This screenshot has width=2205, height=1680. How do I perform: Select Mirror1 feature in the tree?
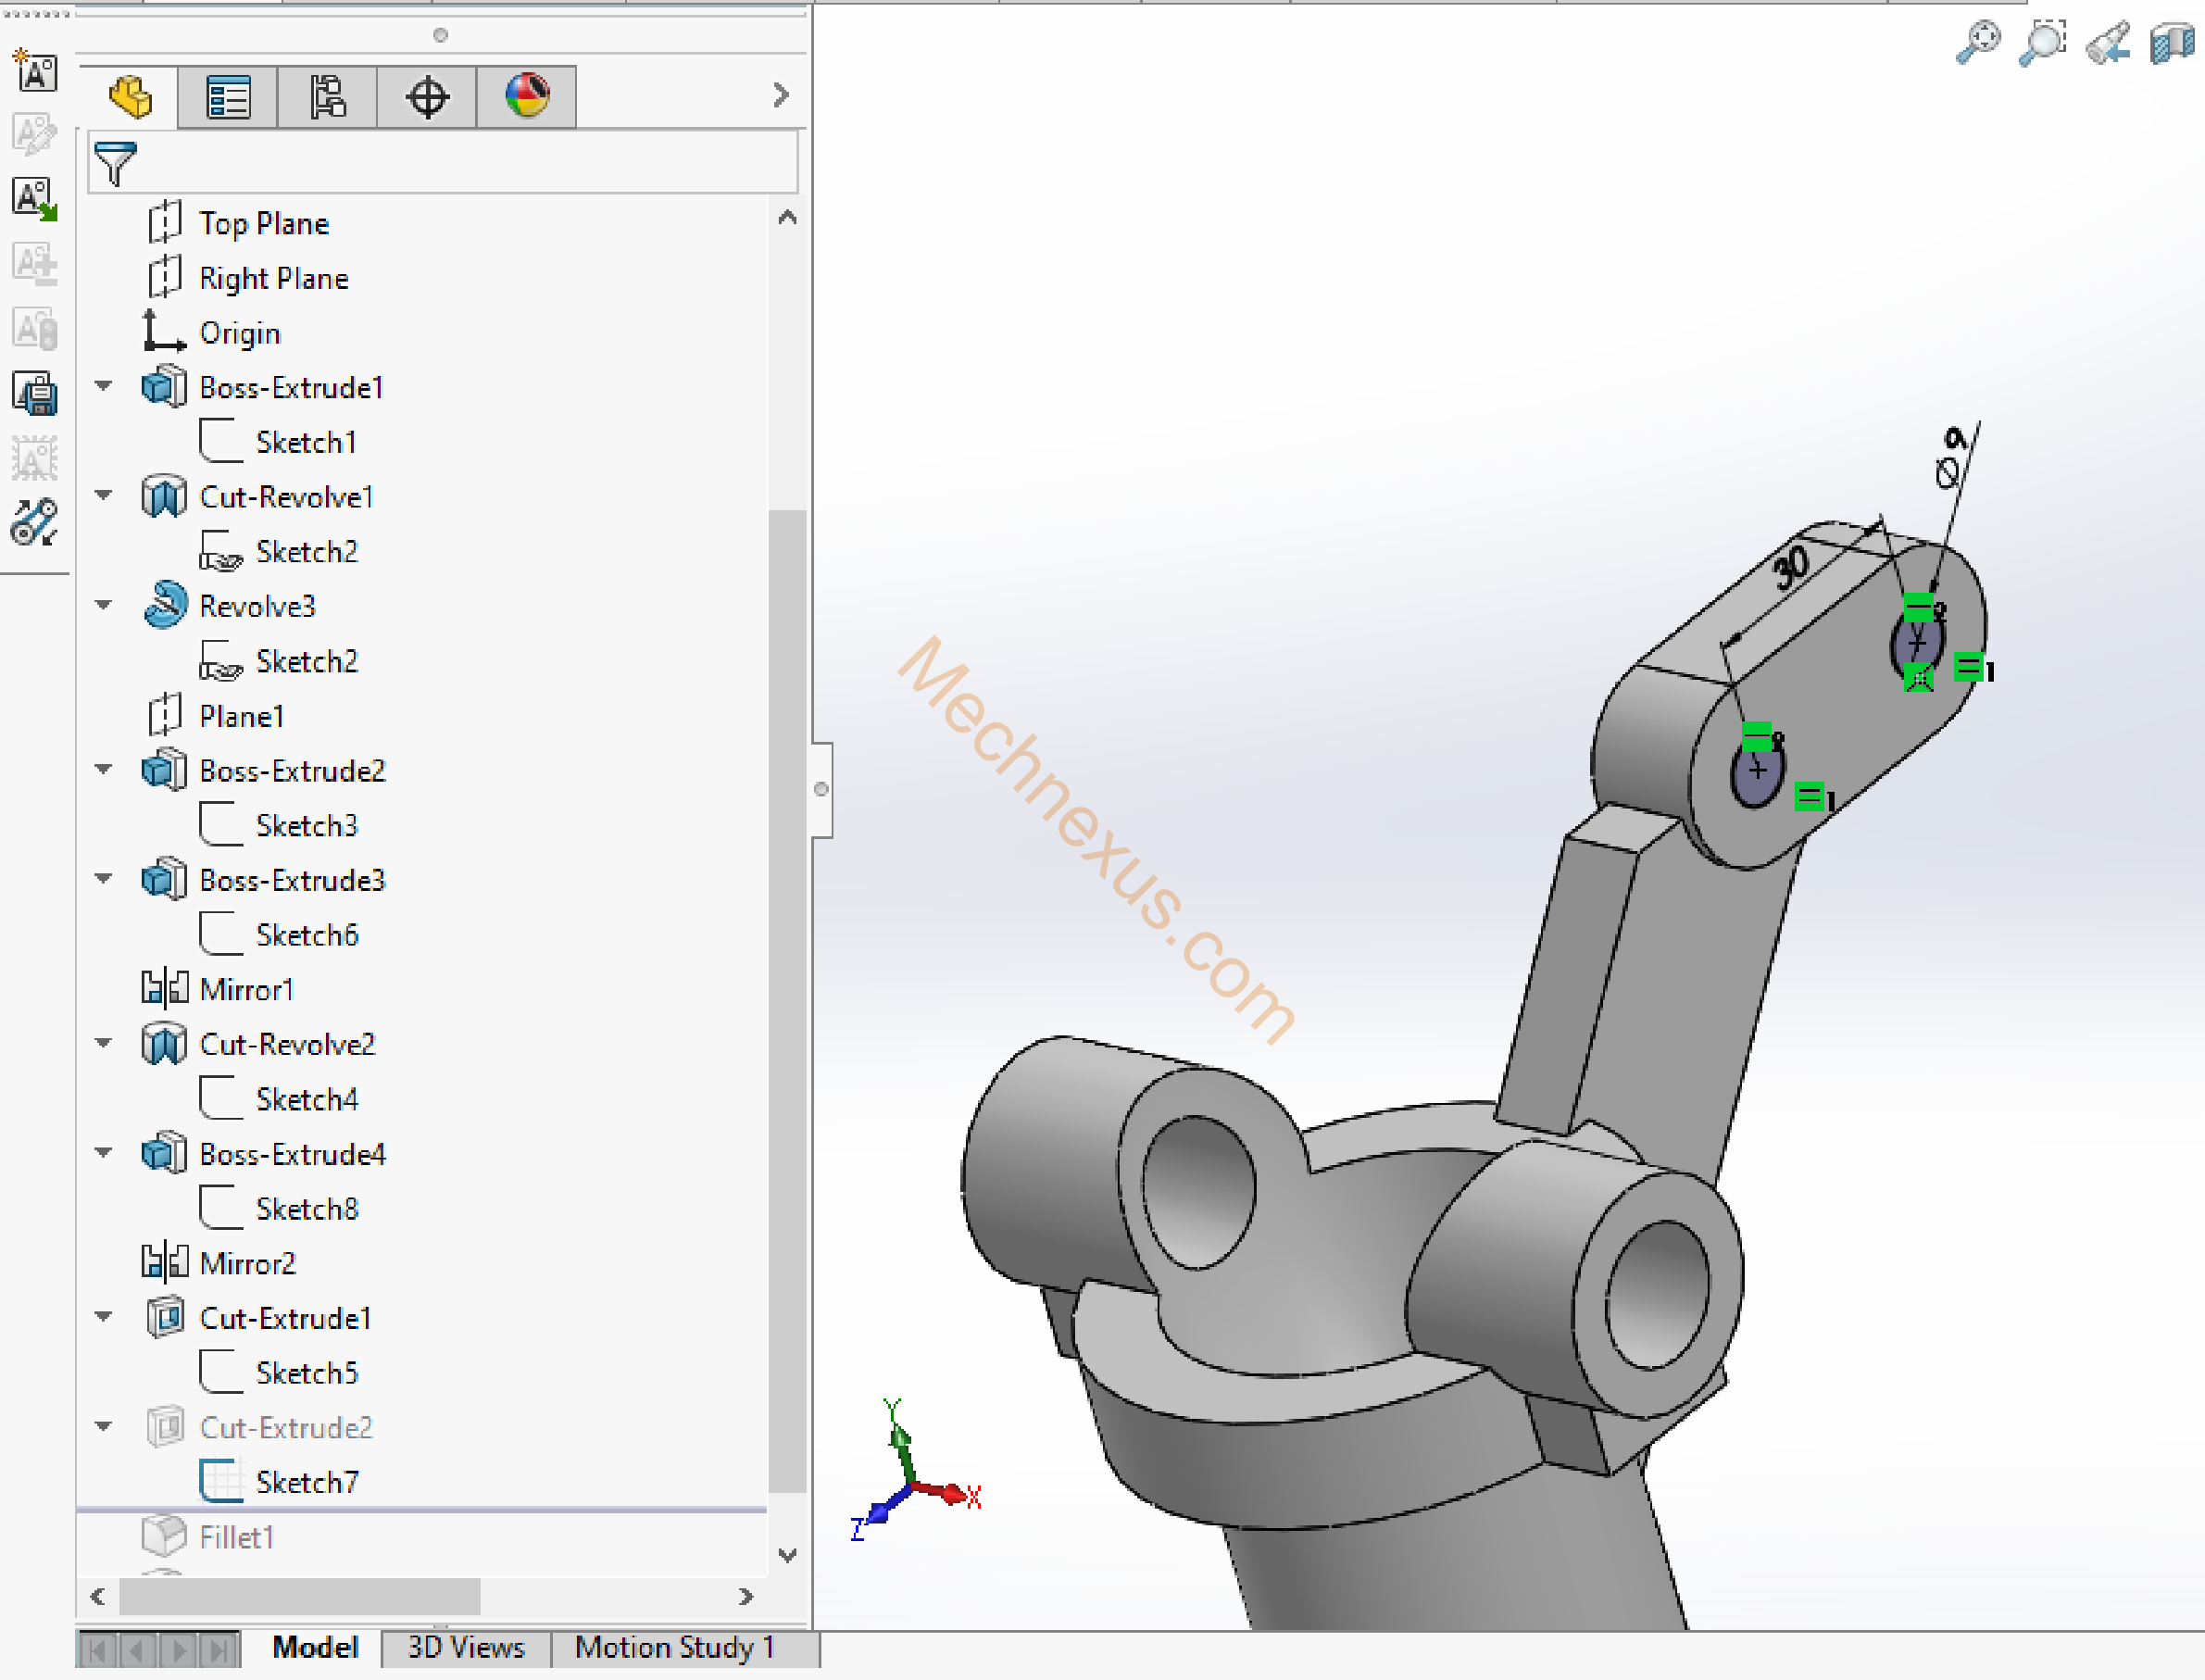tap(246, 989)
